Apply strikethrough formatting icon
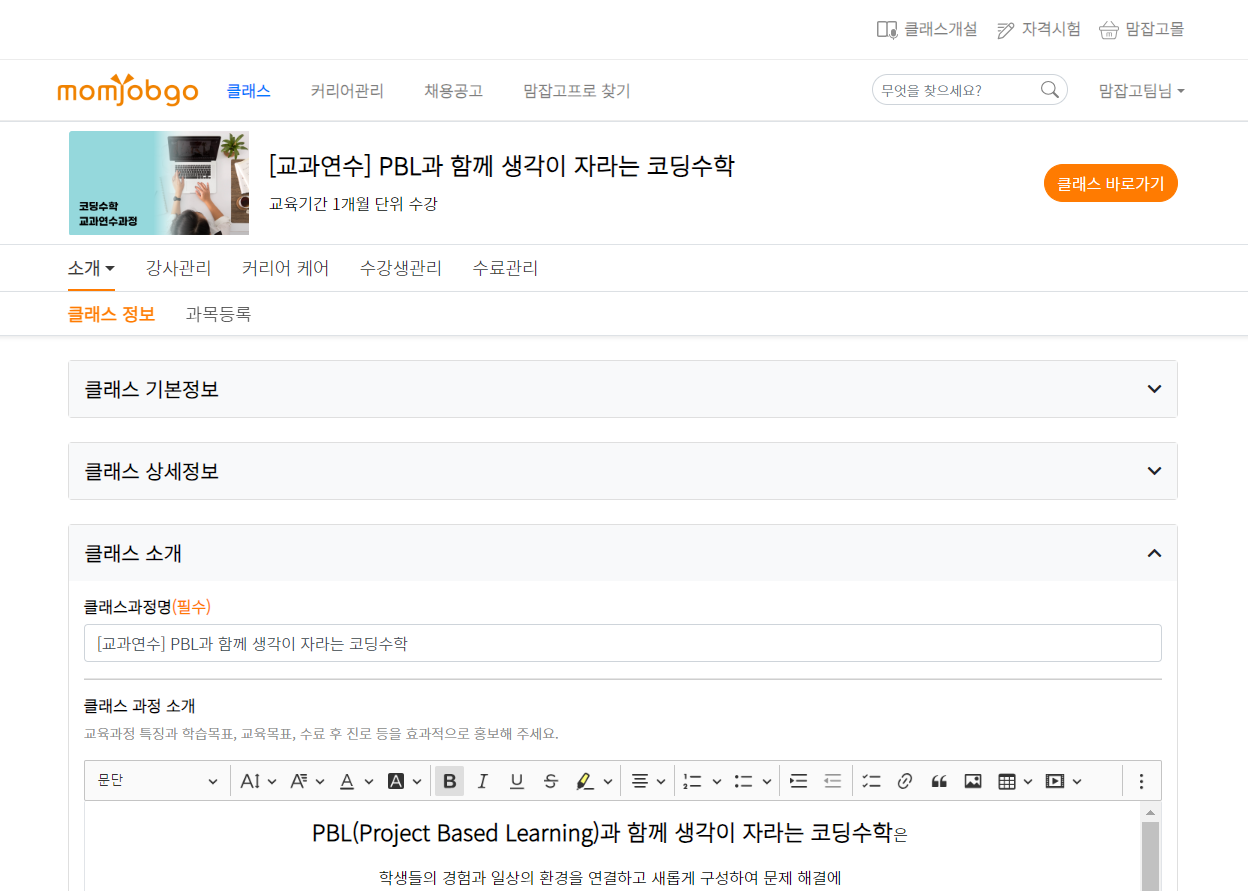The image size is (1248, 891). pos(550,781)
